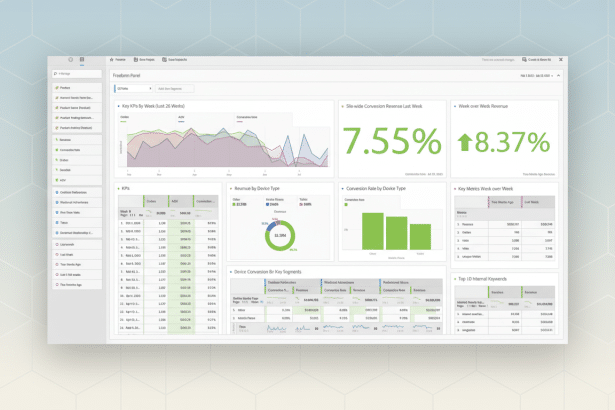This screenshot has height=410, width=615.
Task: Select the Conversion Rate metric in the sidebar
Action: point(77,150)
